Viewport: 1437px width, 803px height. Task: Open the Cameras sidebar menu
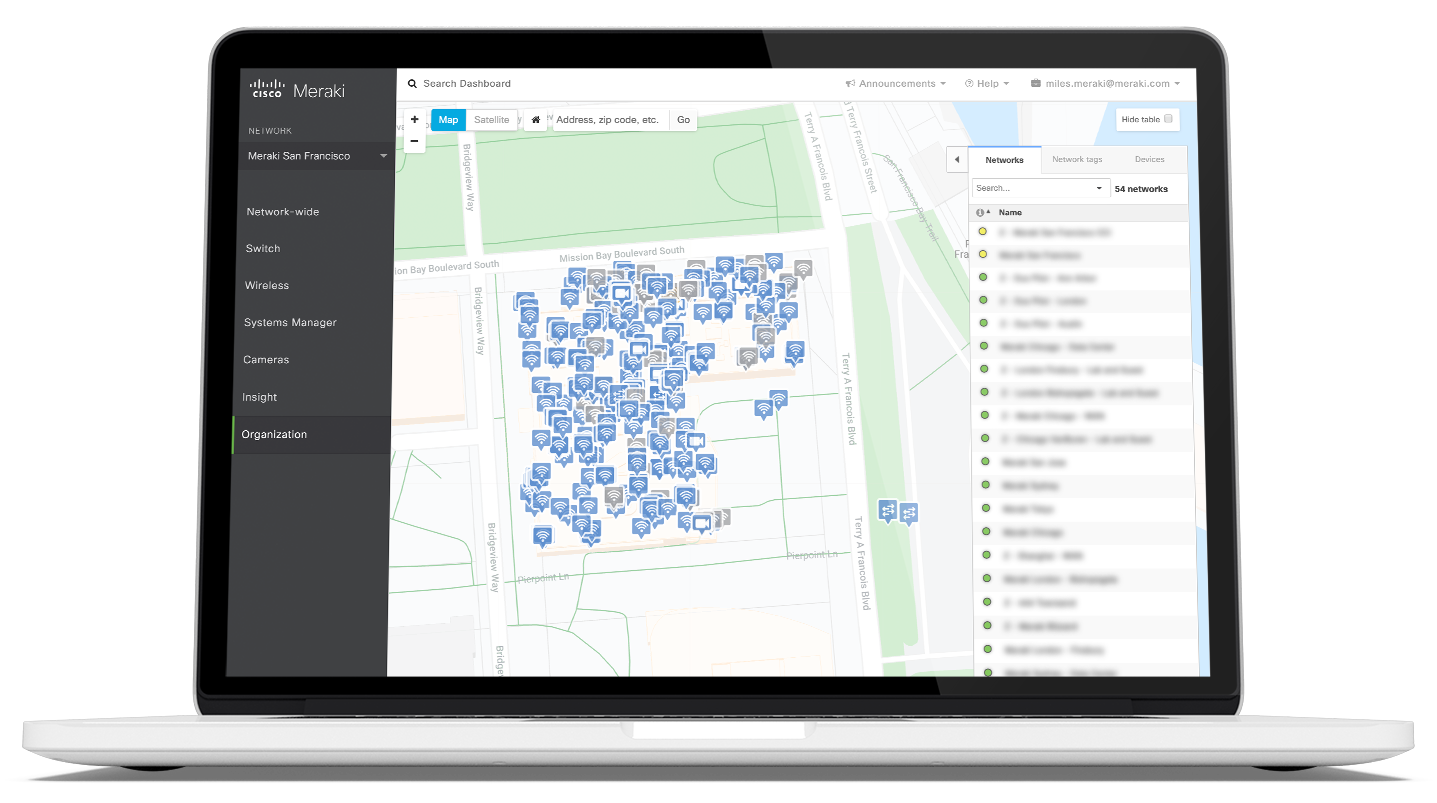pyautogui.click(x=266, y=360)
